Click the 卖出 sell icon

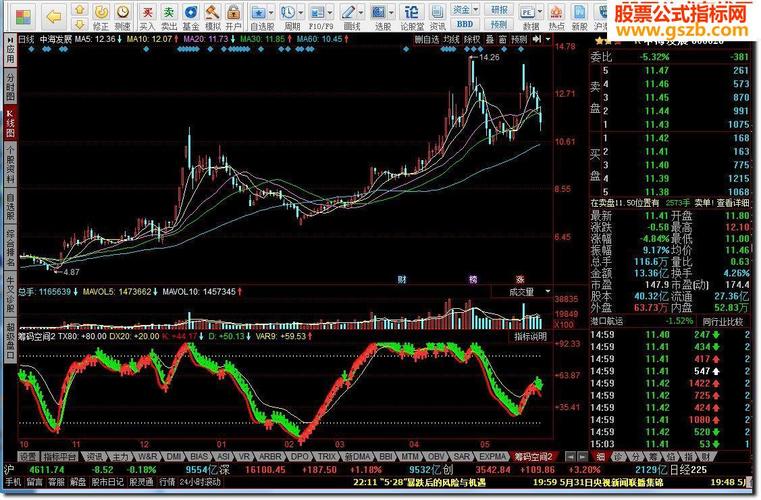[x=169, y=17]
